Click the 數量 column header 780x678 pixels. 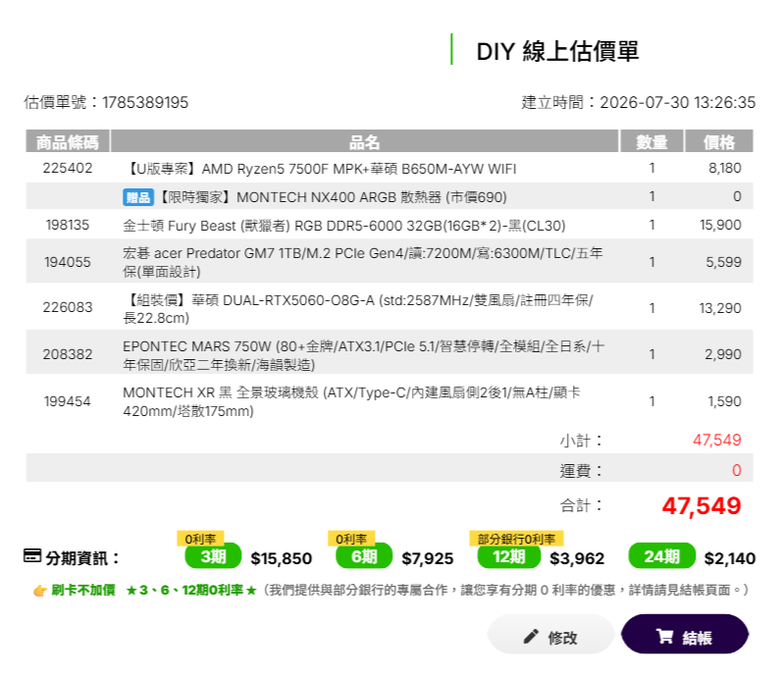652,142
